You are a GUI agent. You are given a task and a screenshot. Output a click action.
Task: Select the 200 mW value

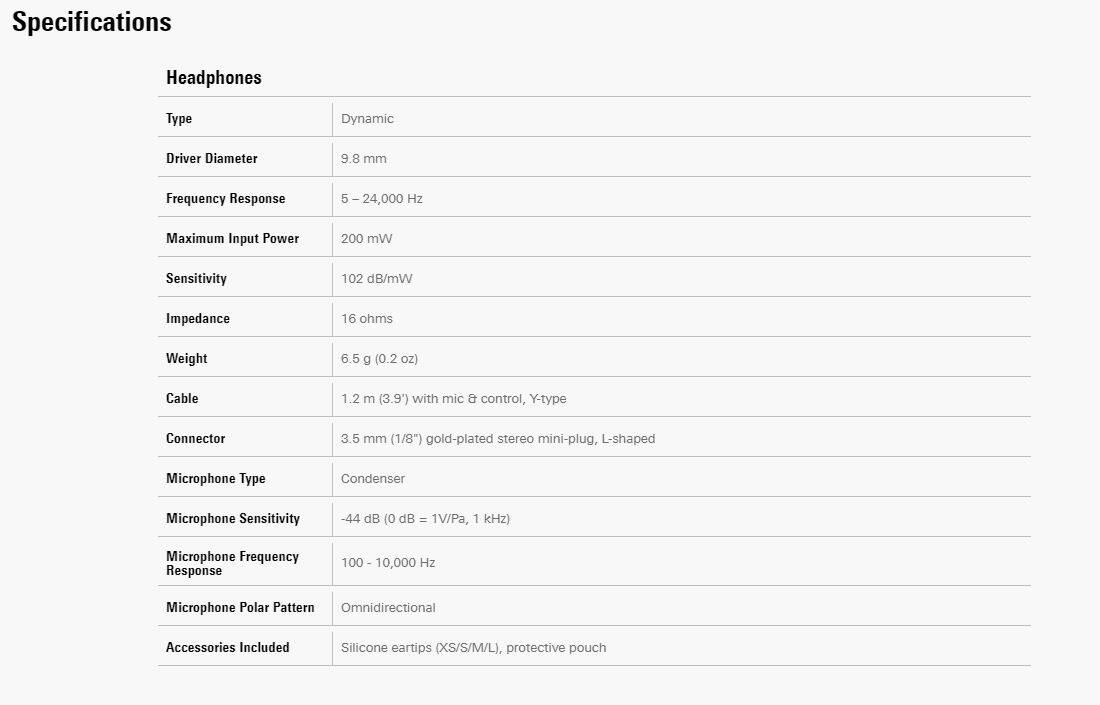coord(366,239)
